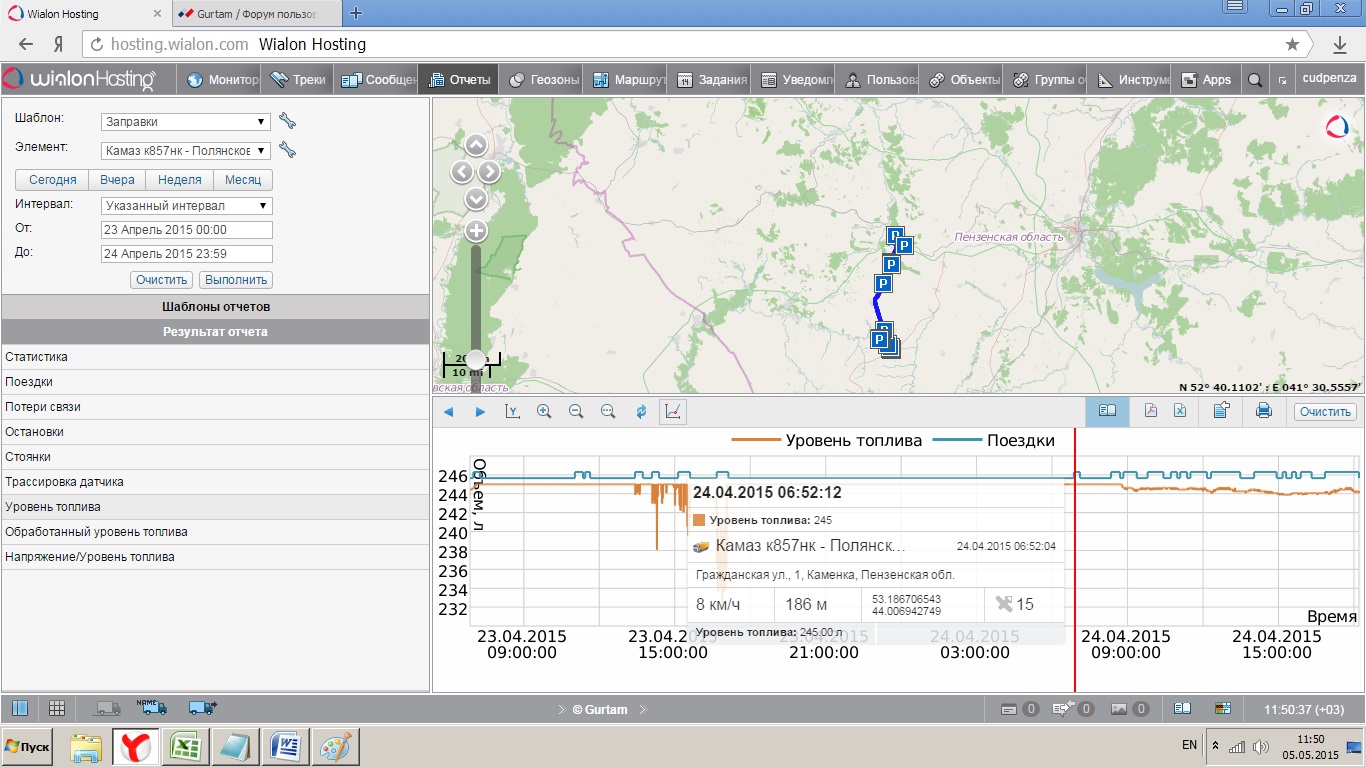Click the chart zoom out magnifier icon

pos(576,411)
